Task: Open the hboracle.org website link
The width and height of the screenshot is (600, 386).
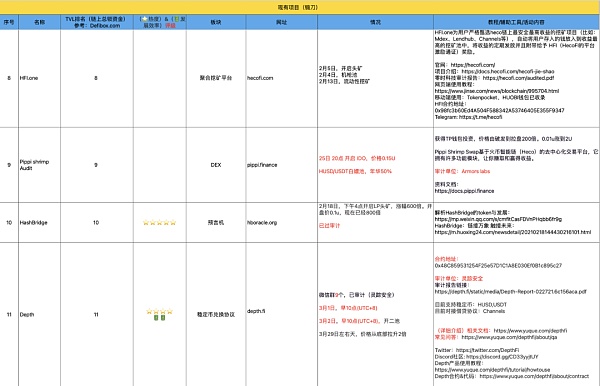Action: click(262, 222)
